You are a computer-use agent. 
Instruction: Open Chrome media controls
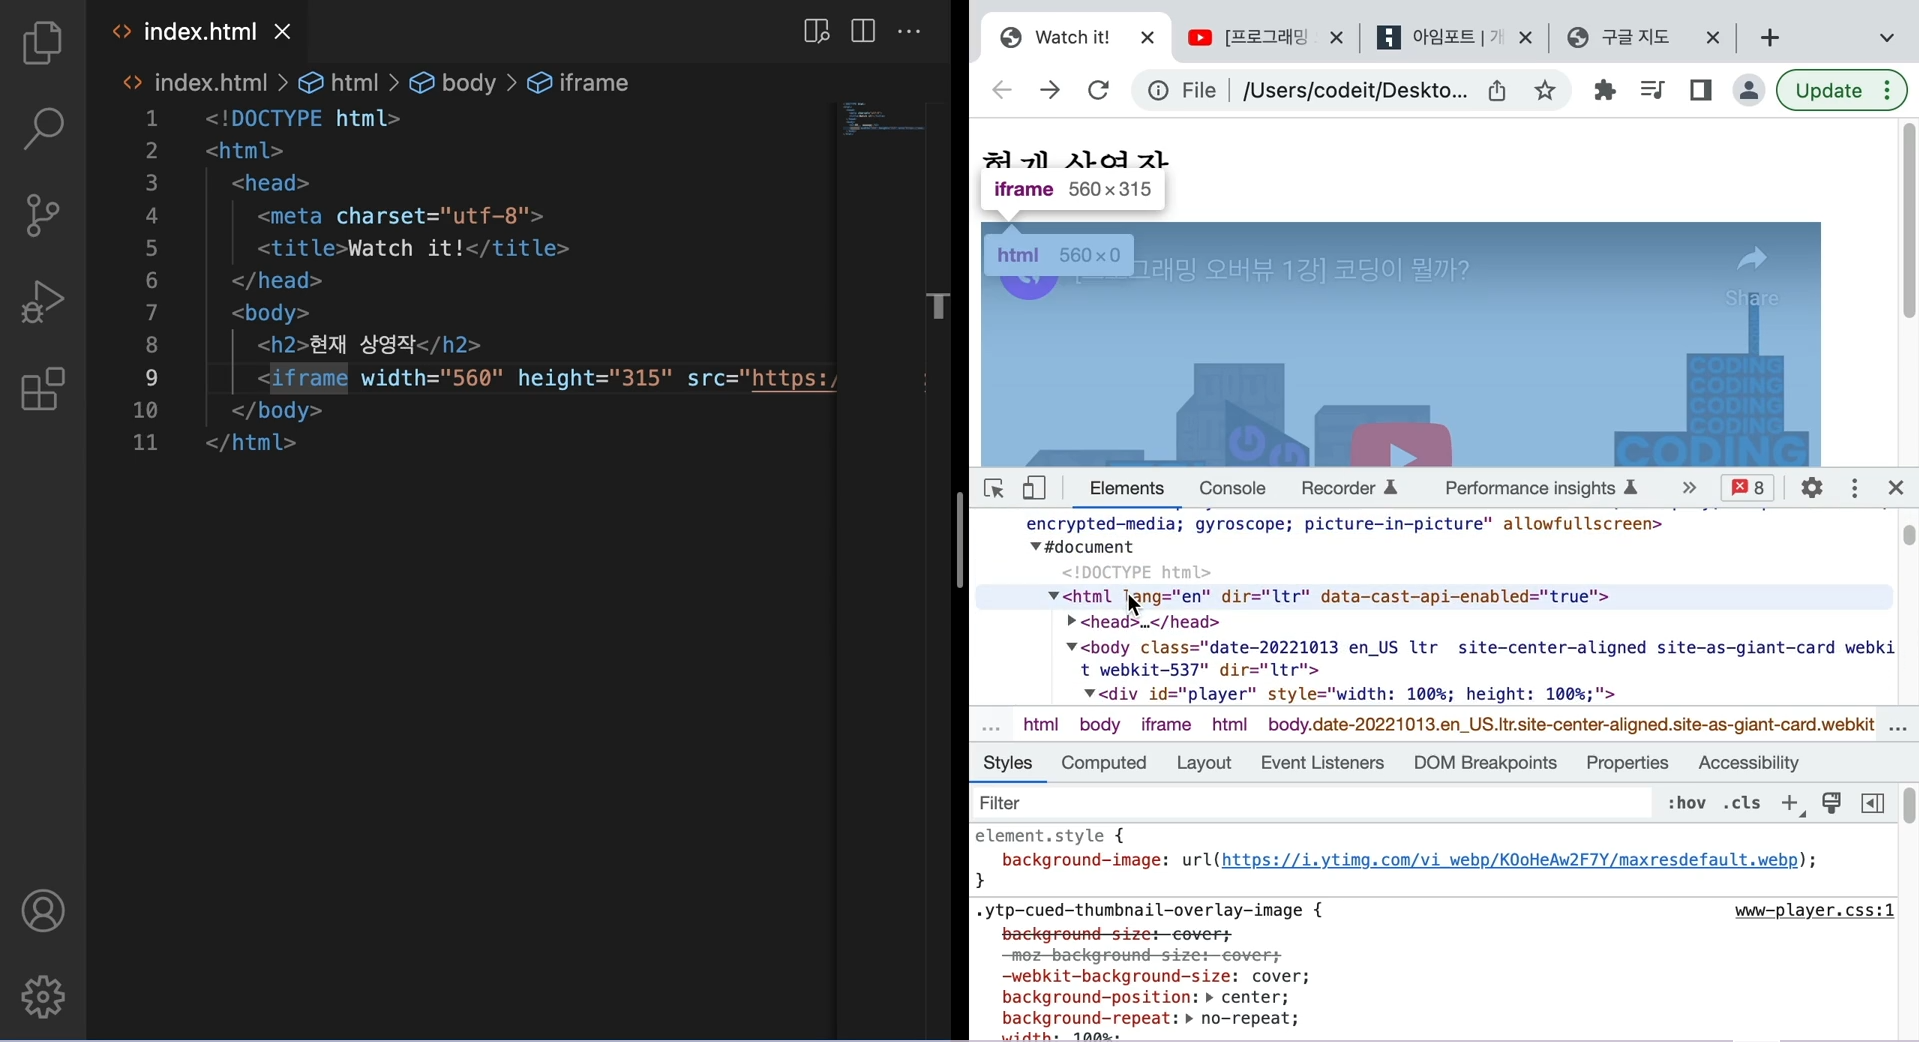click(x=1652, y=91)
